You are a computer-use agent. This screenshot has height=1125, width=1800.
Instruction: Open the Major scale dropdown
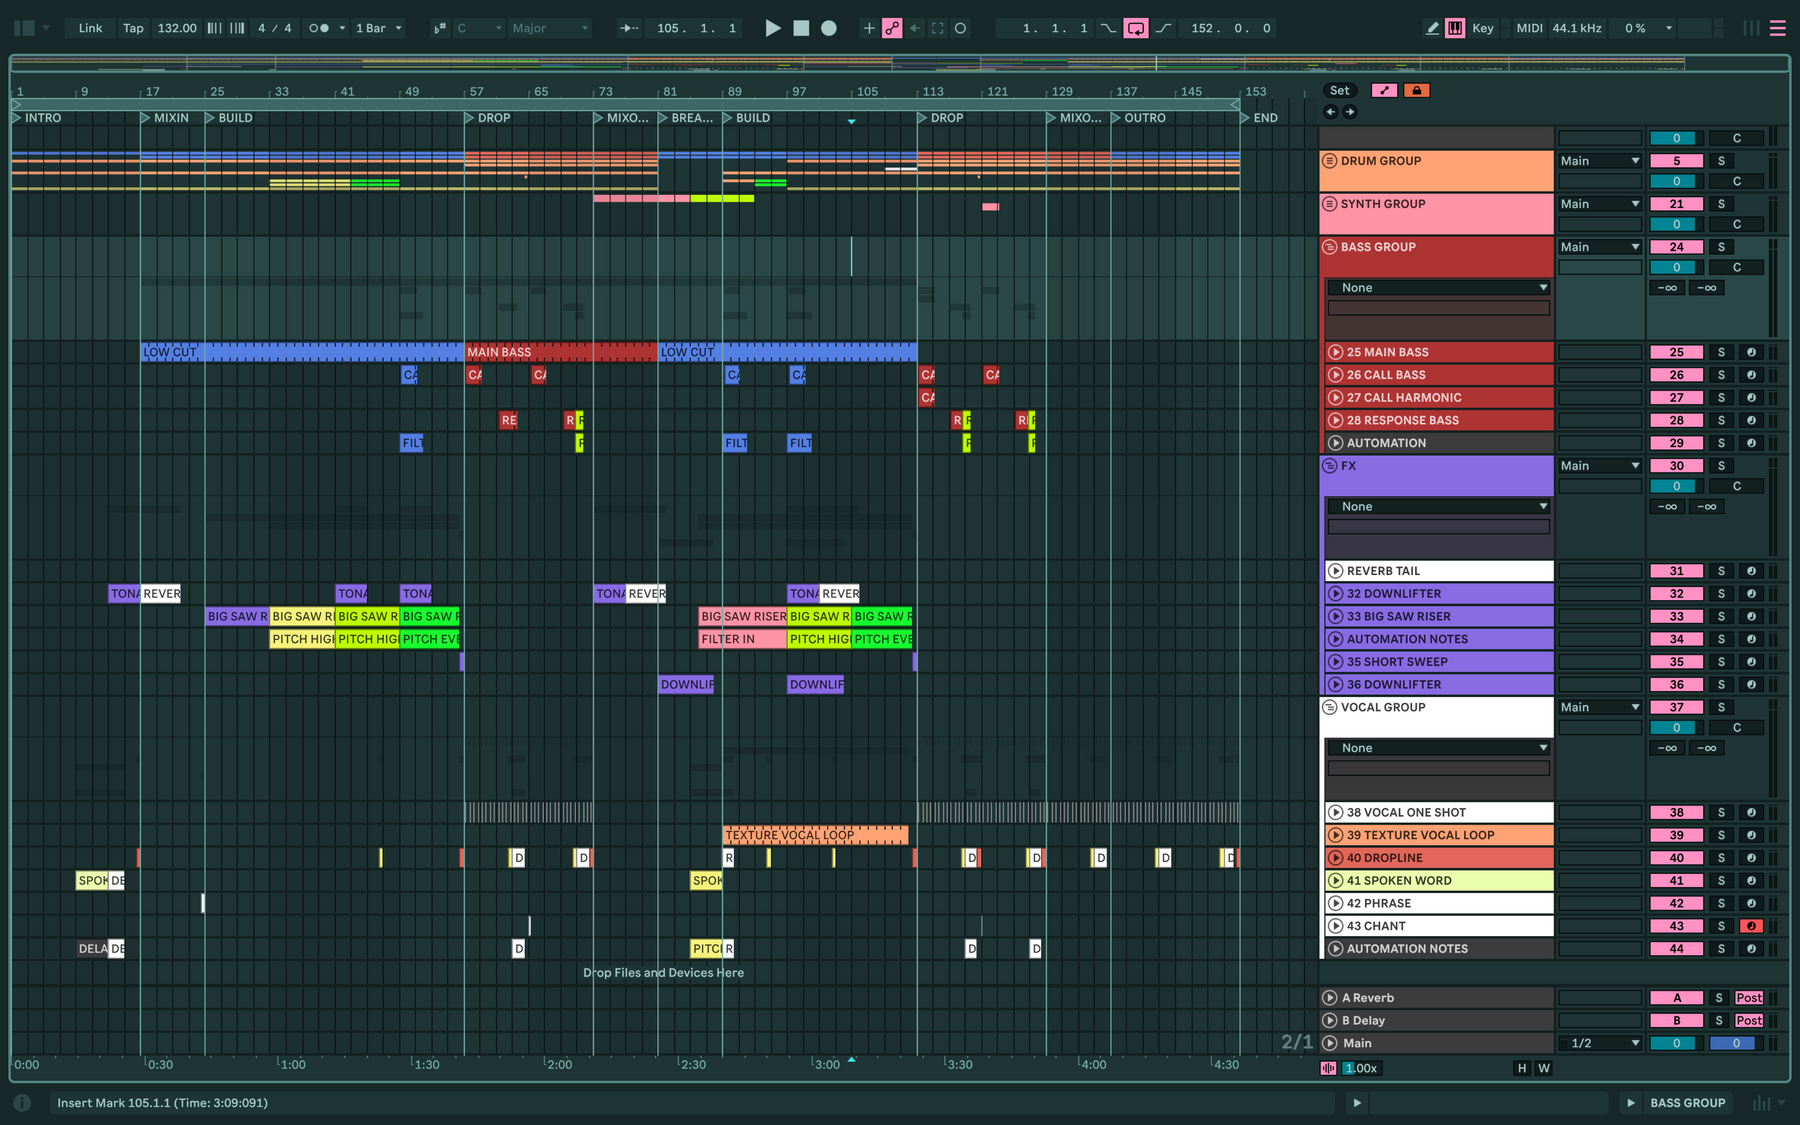coord(550,28)
